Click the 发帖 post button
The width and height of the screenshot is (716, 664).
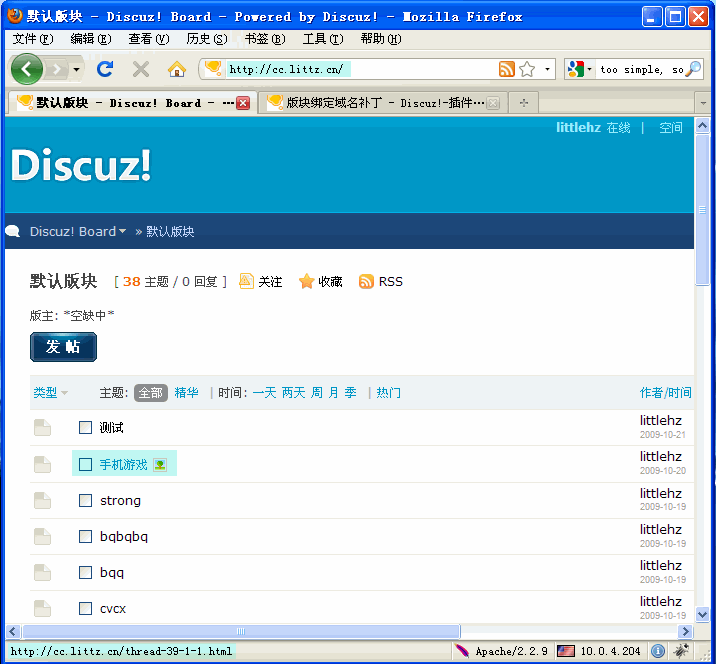[63, 347]
